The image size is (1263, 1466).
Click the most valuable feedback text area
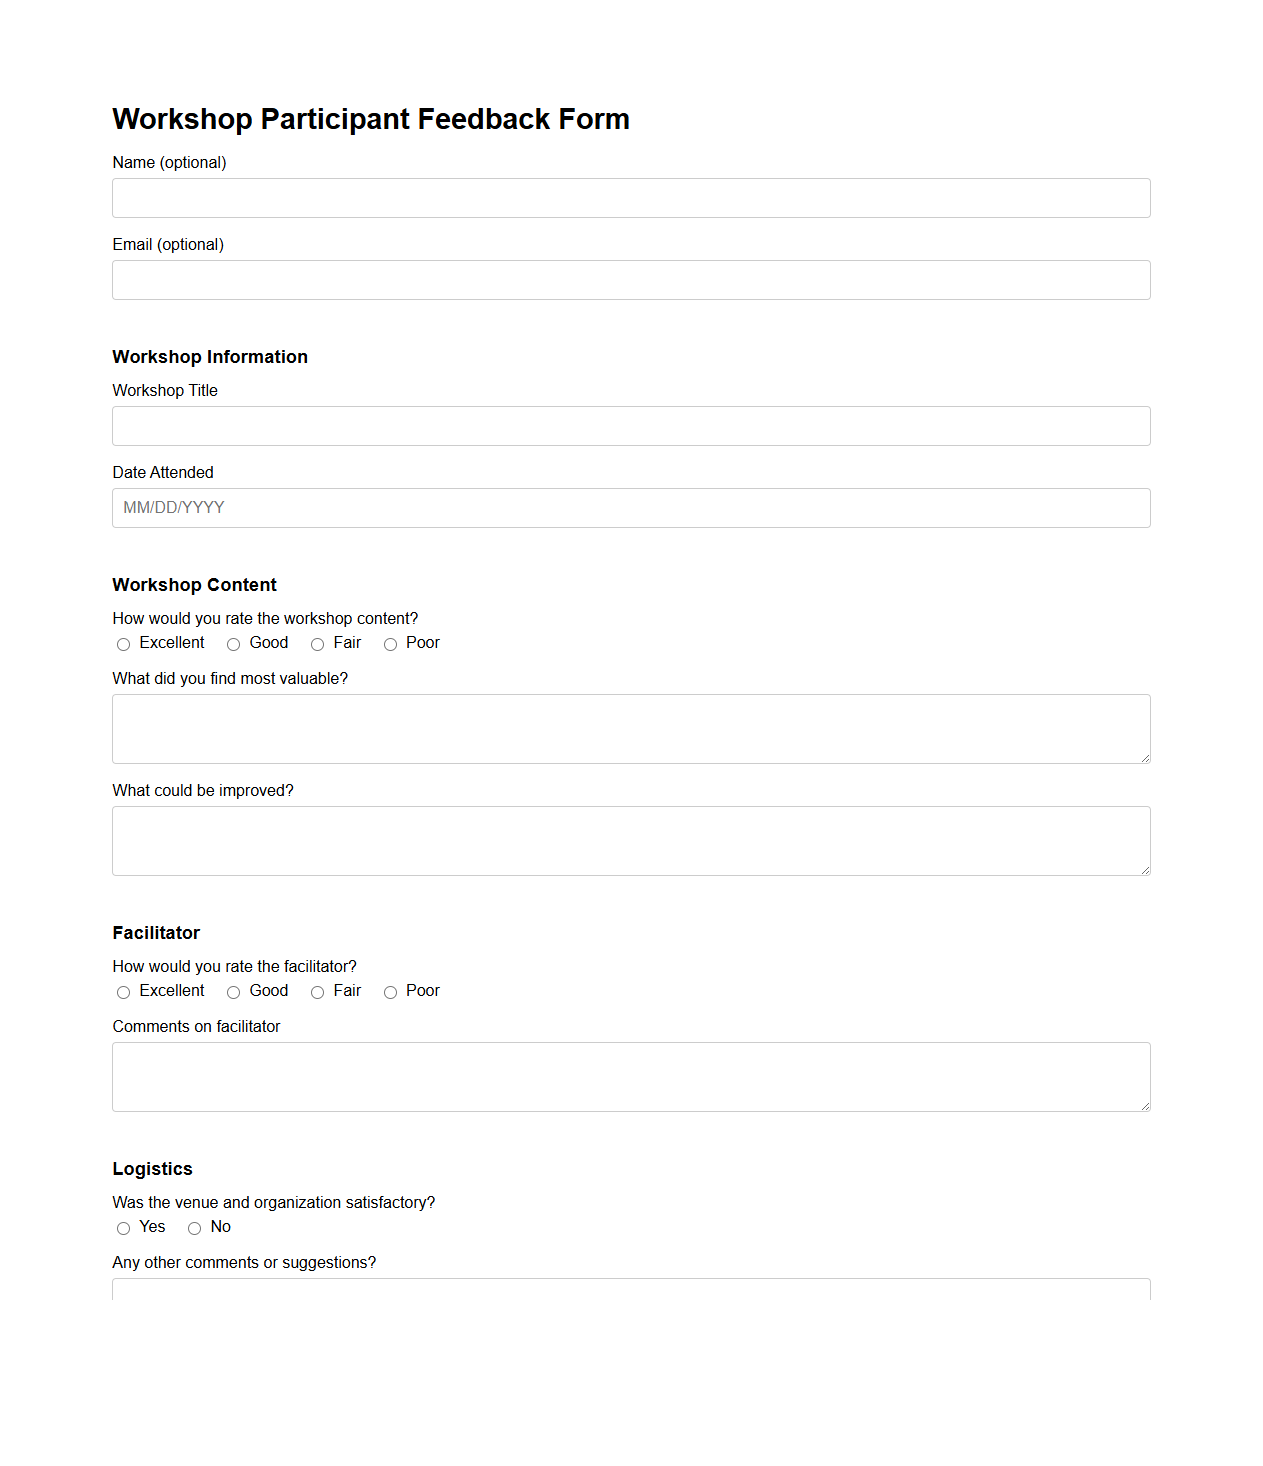click(x=630, y=728)
